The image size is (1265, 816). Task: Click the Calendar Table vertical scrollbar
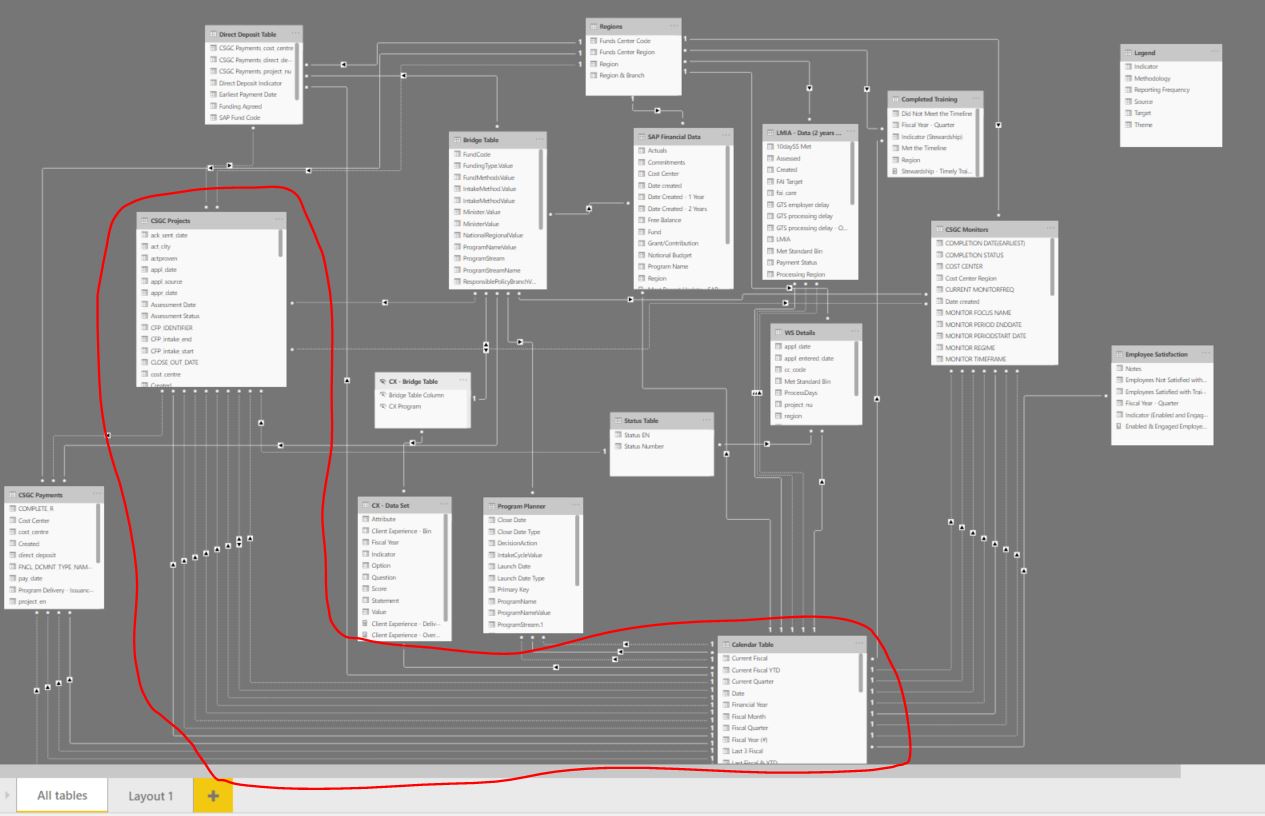click(x=860, y=672)
